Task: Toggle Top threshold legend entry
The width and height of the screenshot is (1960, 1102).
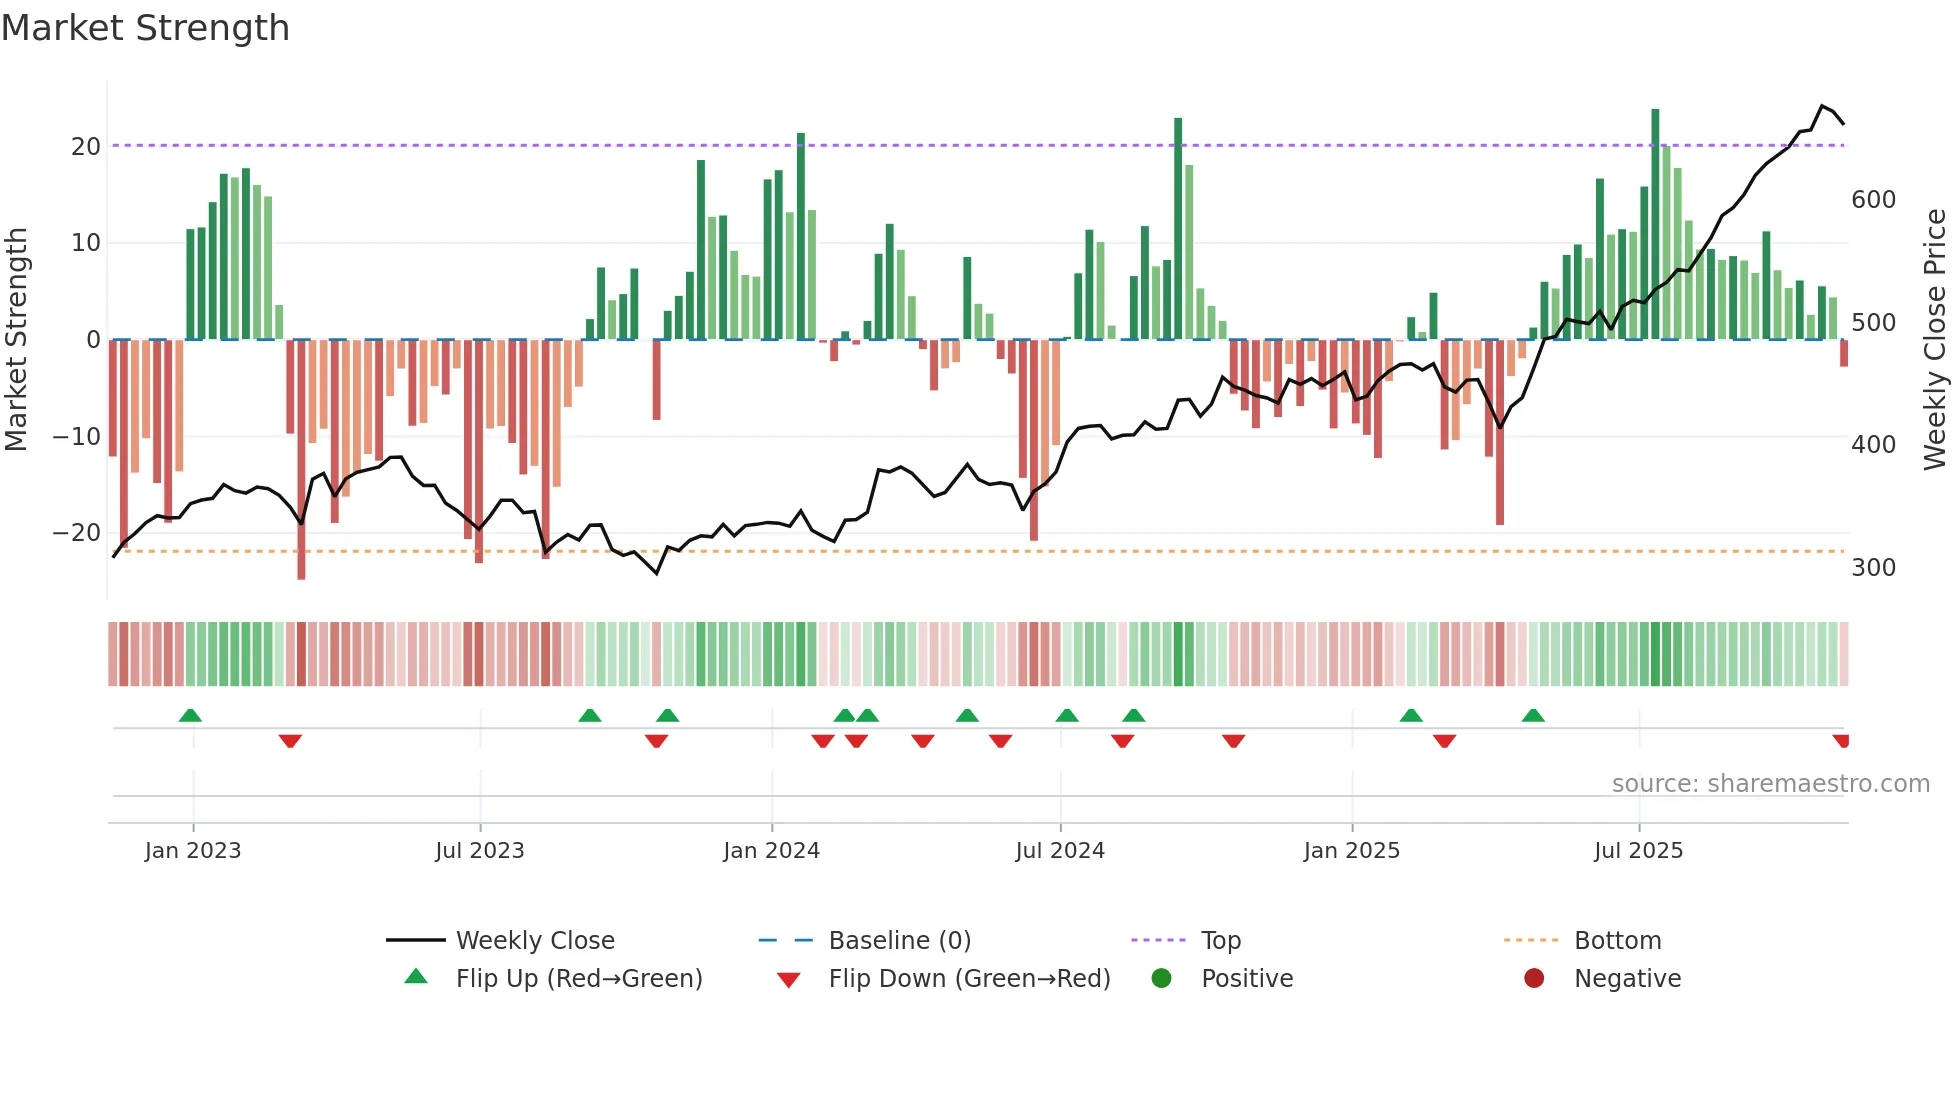Action: point(1220,941)
